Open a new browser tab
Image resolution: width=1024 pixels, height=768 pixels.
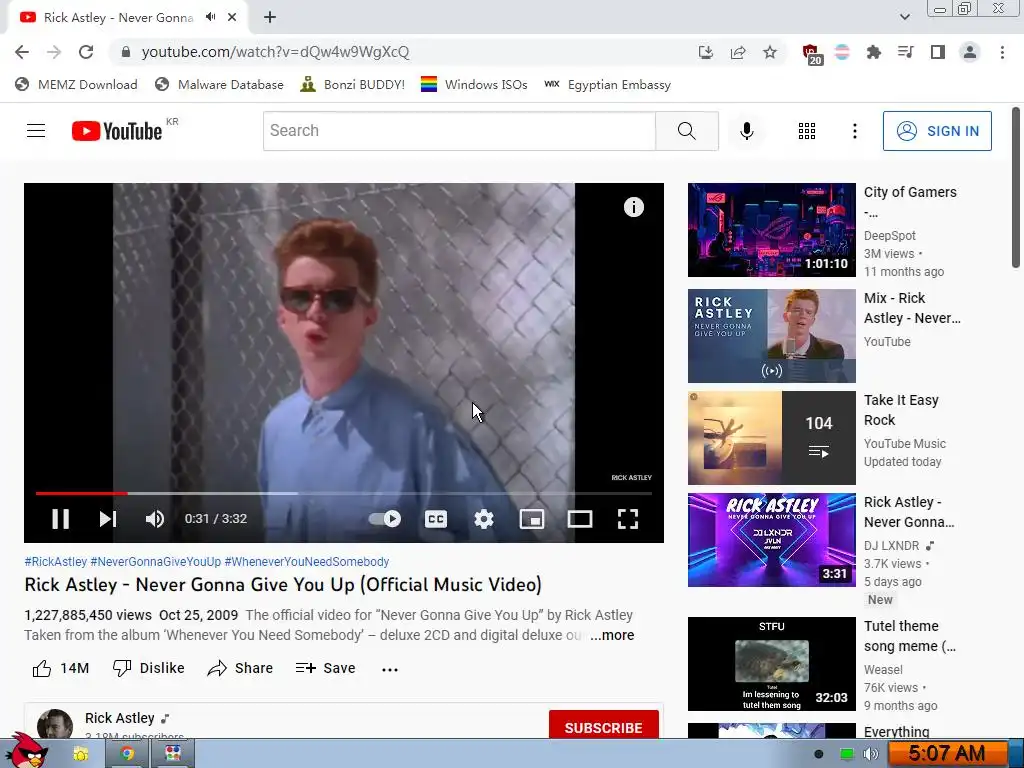[270, 18]
